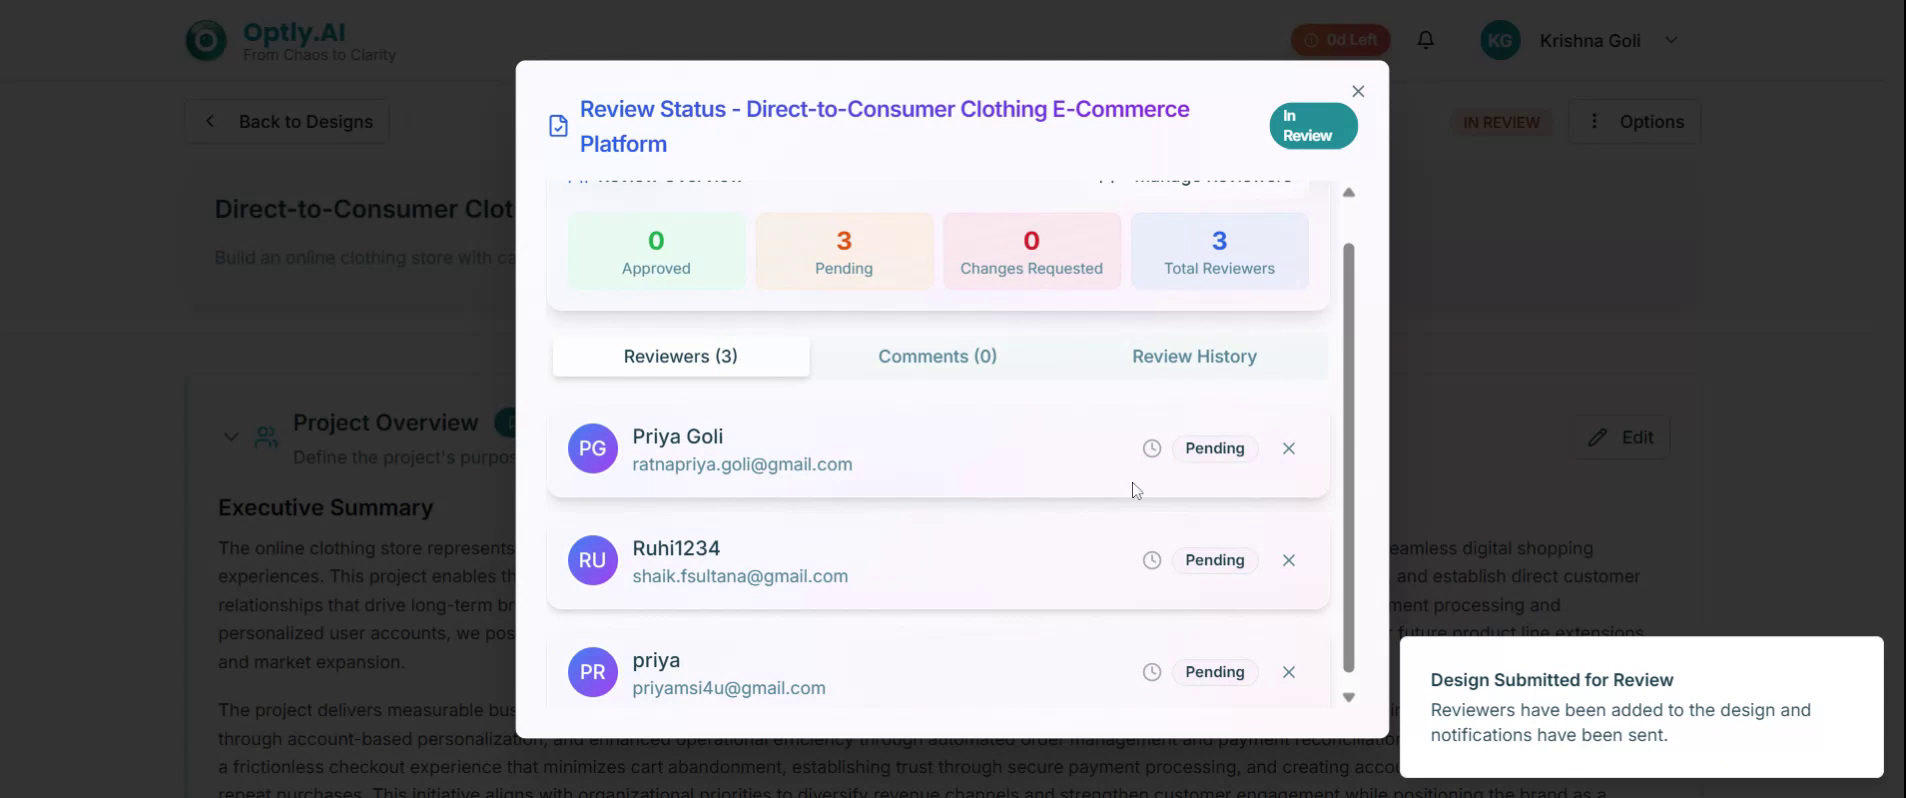Image resolution: width=1906 pixels, height=798 pixels.
Task: Click the clock icon beside Priya Goli's status
Action: coord(1151,449)
